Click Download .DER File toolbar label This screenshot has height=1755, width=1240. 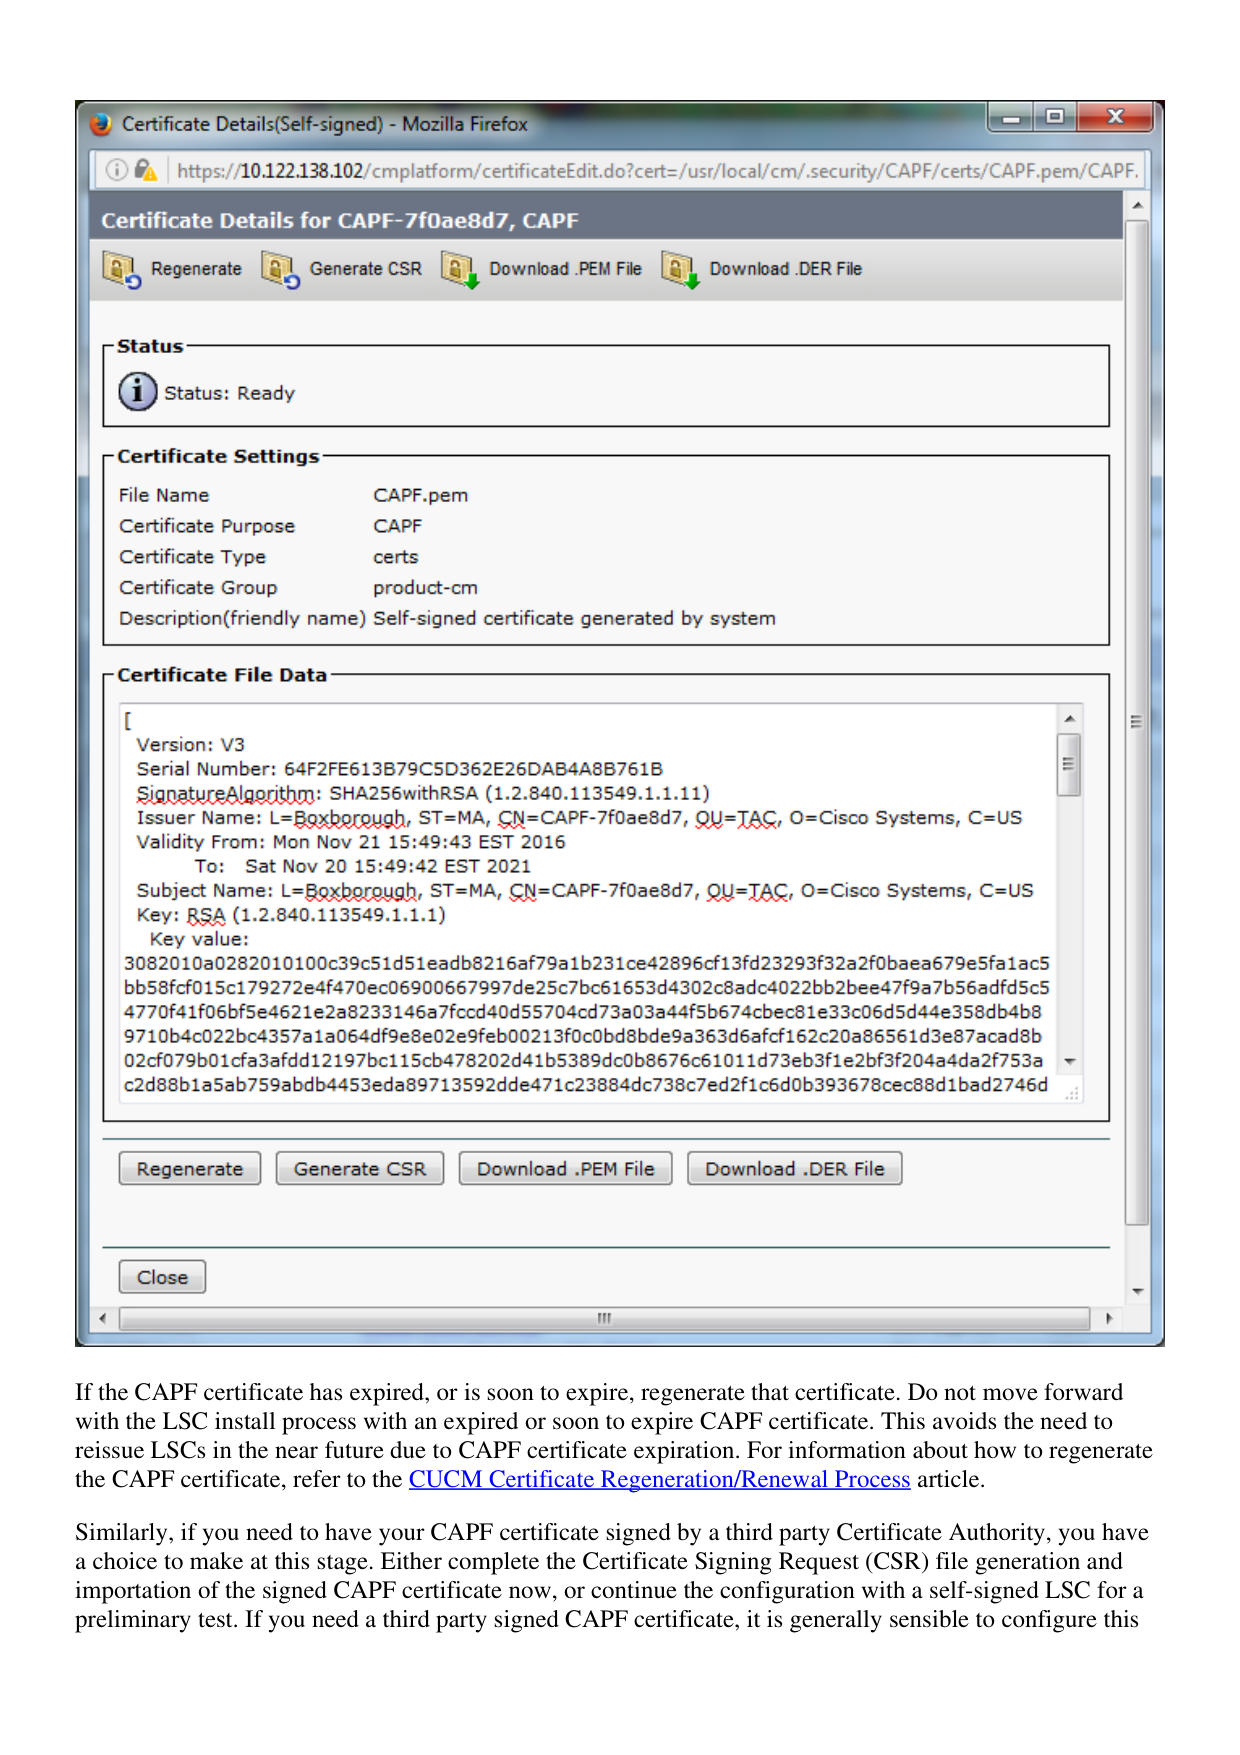(x=785, y=269)
